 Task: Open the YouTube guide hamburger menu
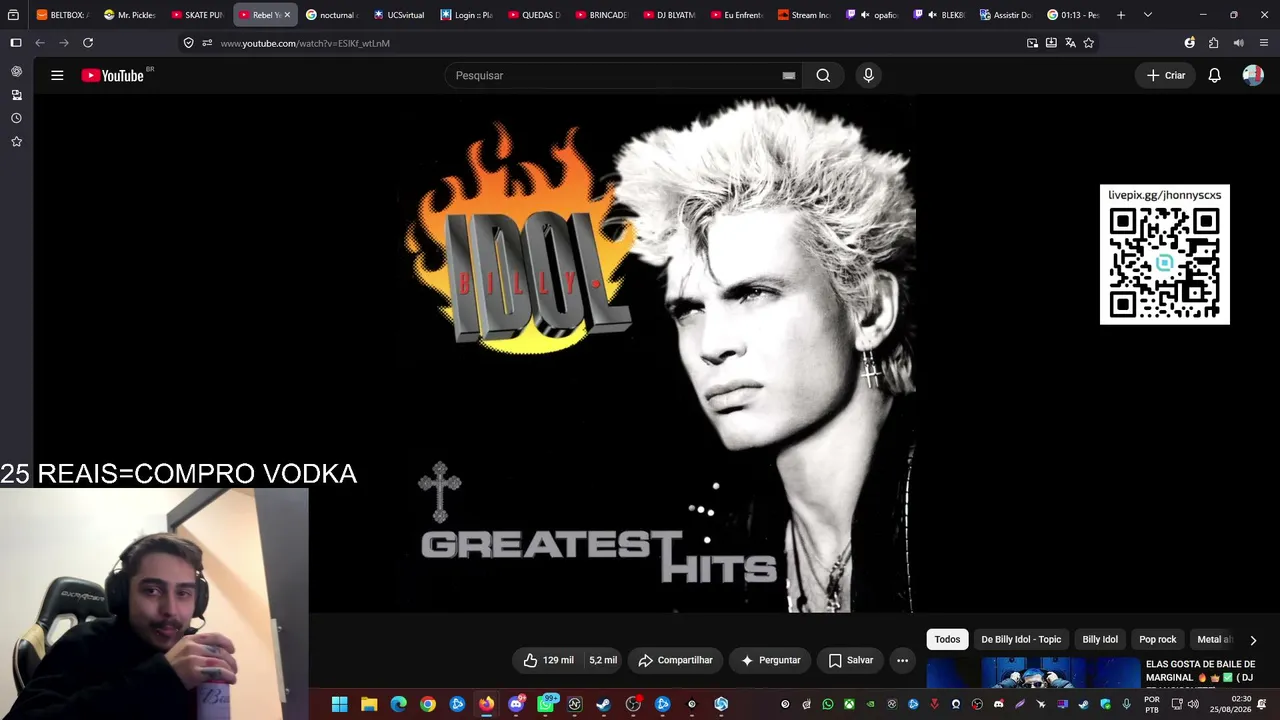click(x=57, y=75)
